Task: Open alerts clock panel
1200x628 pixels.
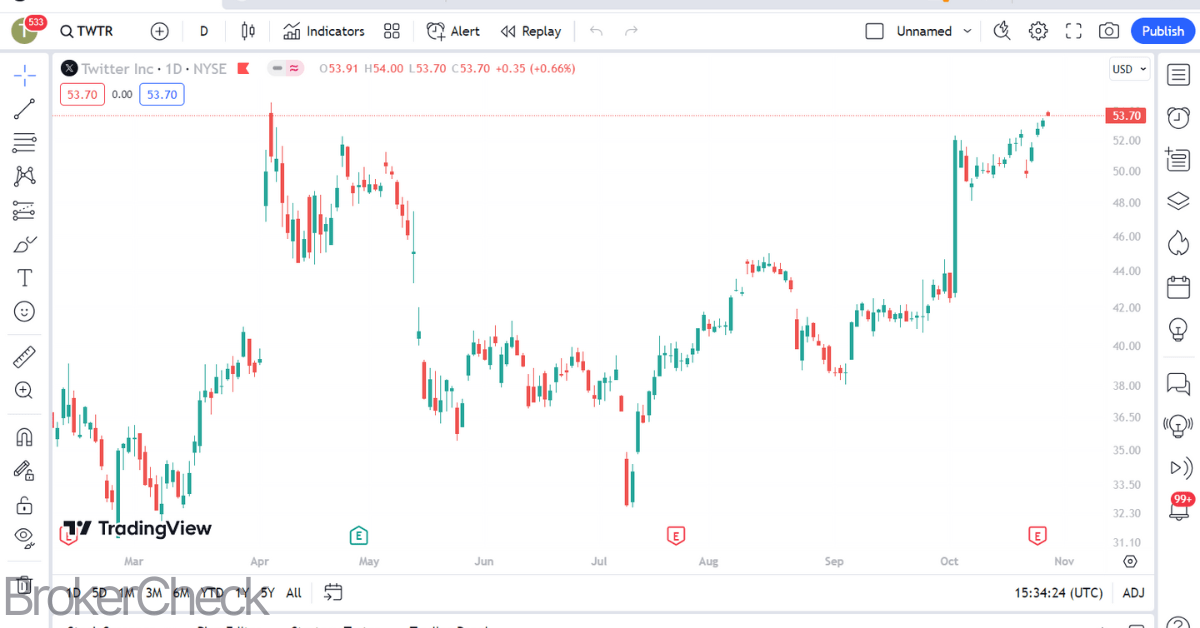Action: [x=1178, y=116]
